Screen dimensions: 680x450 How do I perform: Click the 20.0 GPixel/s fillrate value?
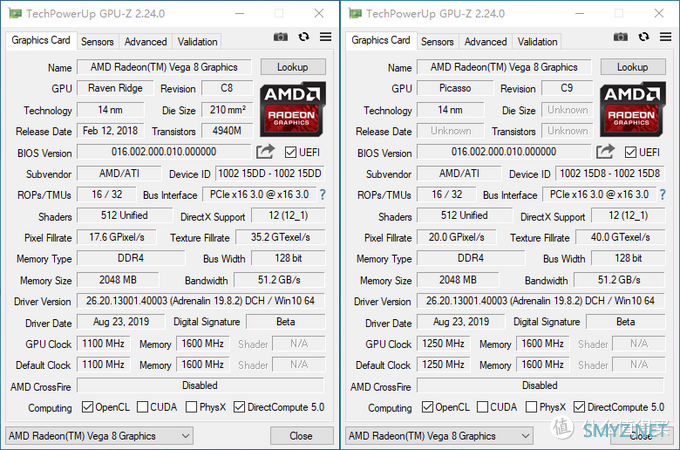457,237
